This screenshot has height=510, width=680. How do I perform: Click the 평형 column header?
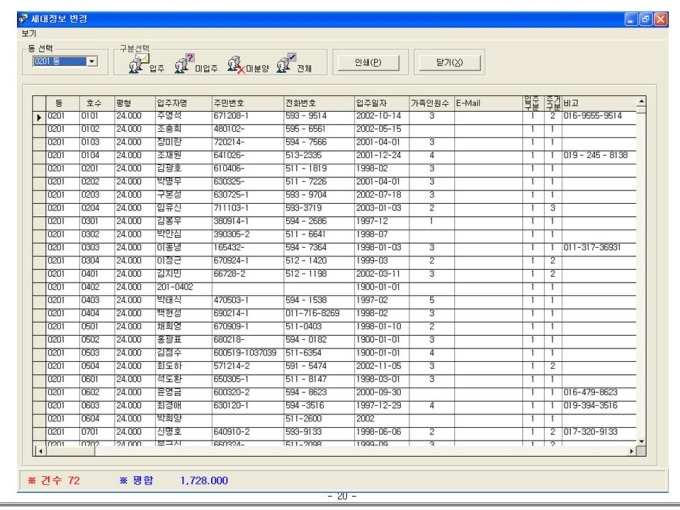pos(134,103)
